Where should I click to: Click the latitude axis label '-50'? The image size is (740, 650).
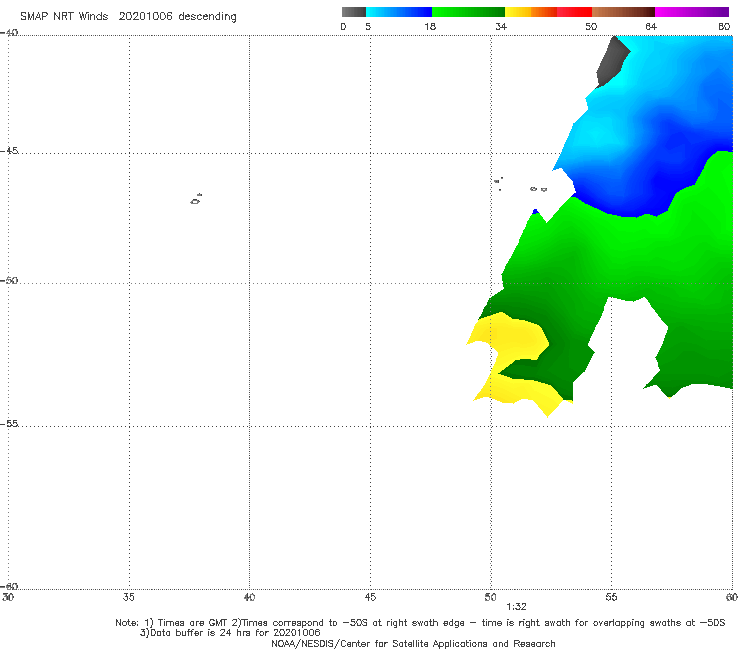coord(9,280)
